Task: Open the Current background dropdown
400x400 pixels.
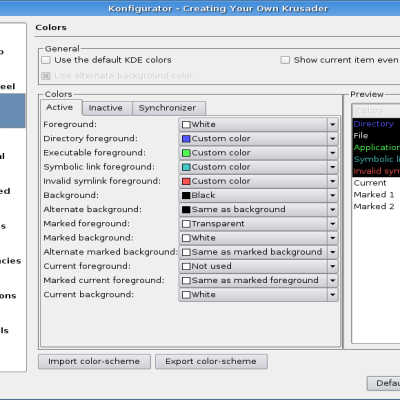Action: 259,294
